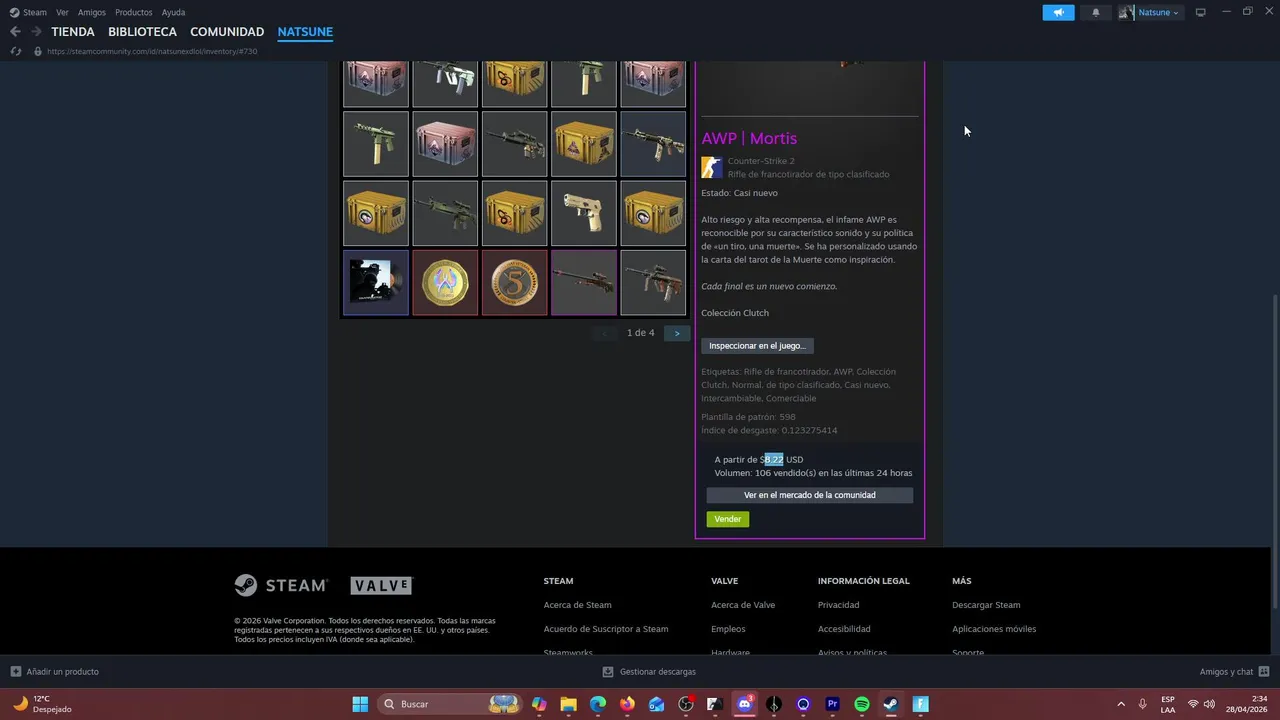This screenshot has height=720, width=1280.
Task: Select the 5-year veteran coin item
Action: (x=514, y=283)
